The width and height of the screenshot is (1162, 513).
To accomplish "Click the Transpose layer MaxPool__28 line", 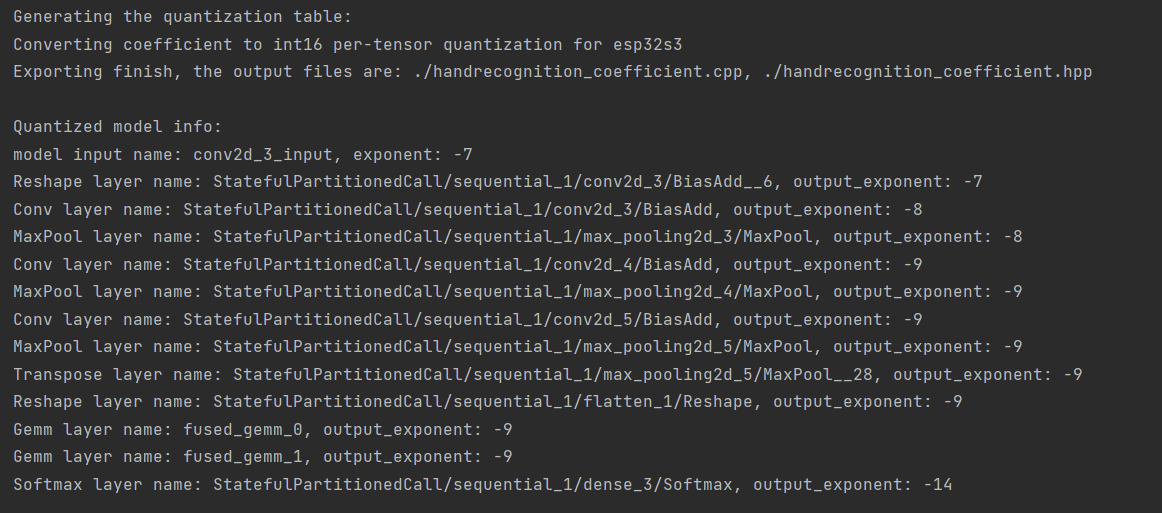I will pos(548,374).
